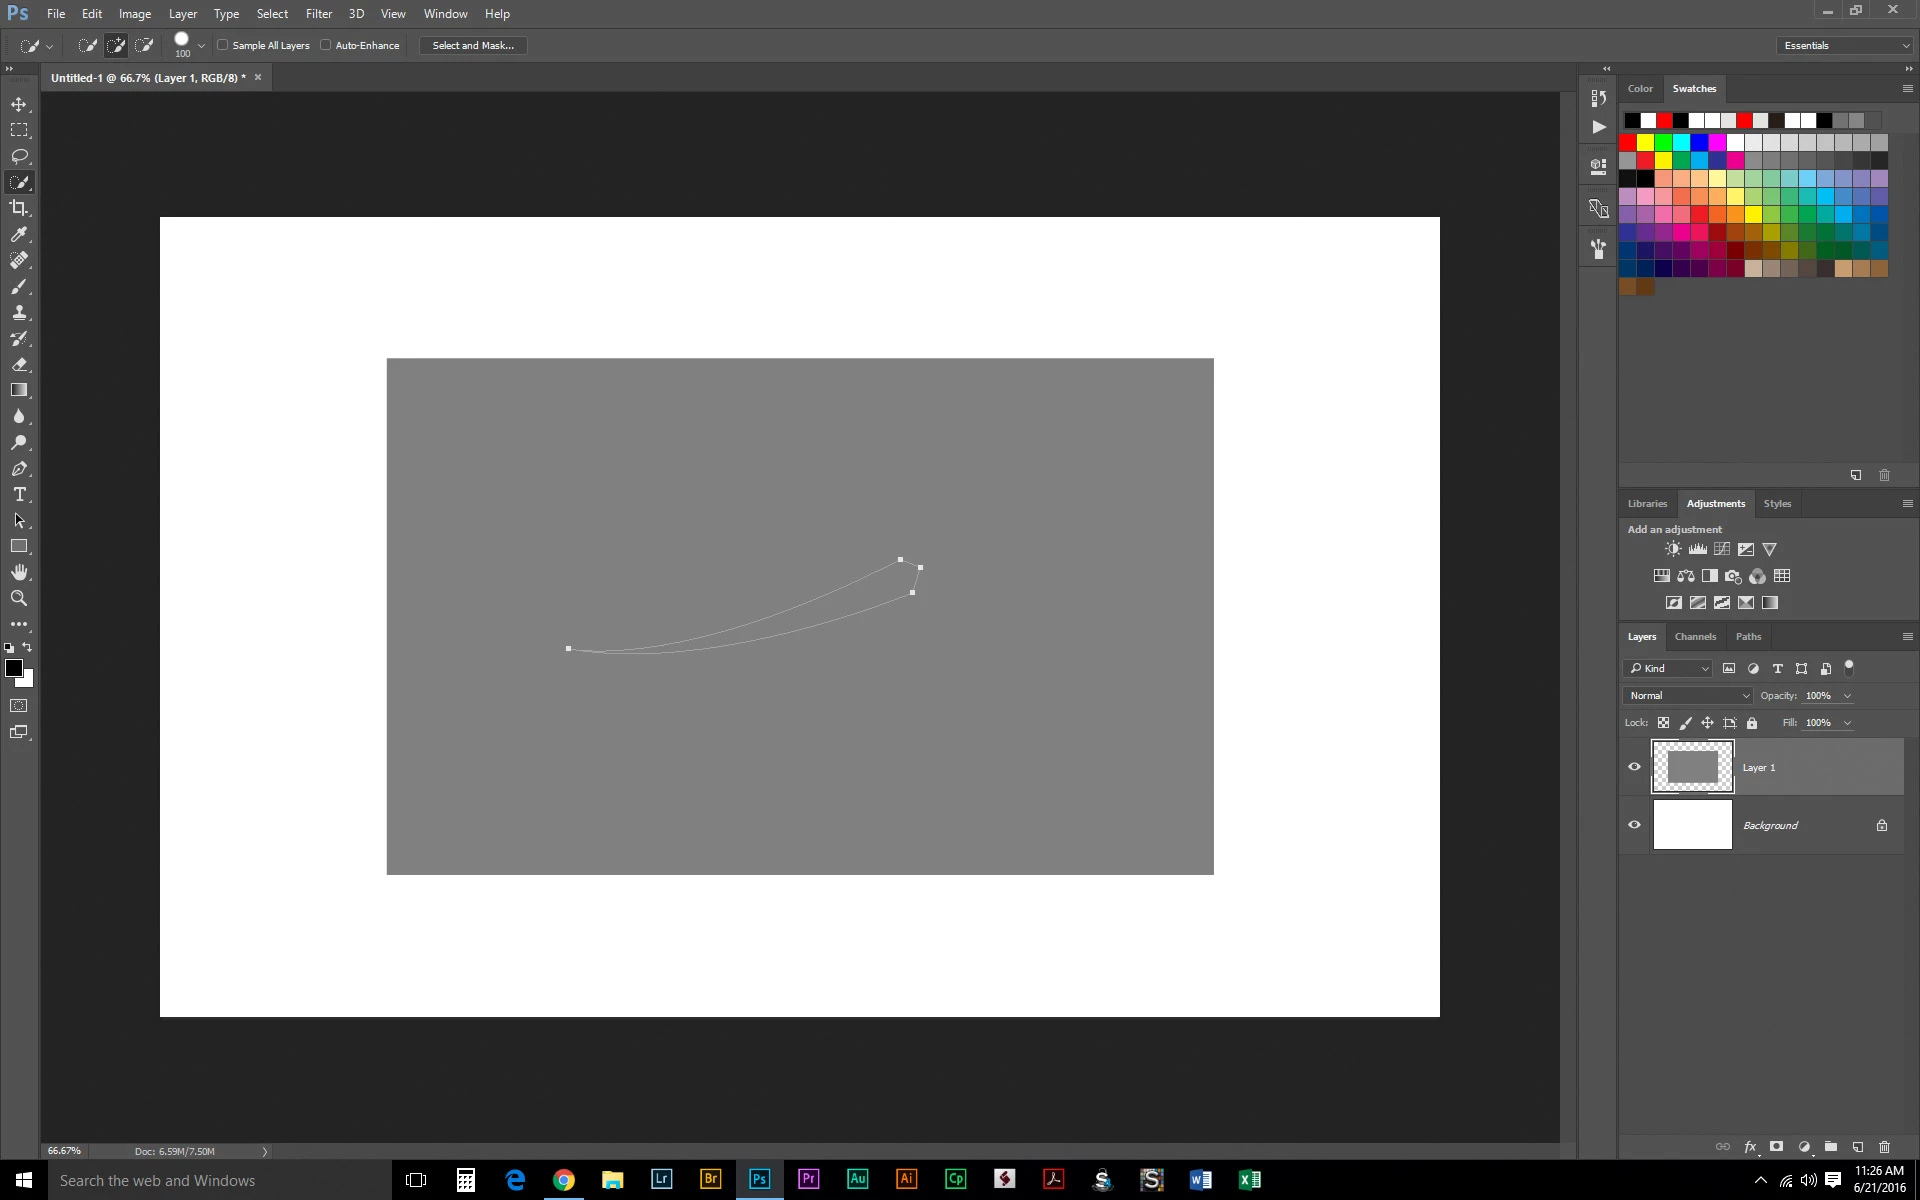
Task: Enable the Auto-Enhance checkbox
Action: (x=326, y=45)
